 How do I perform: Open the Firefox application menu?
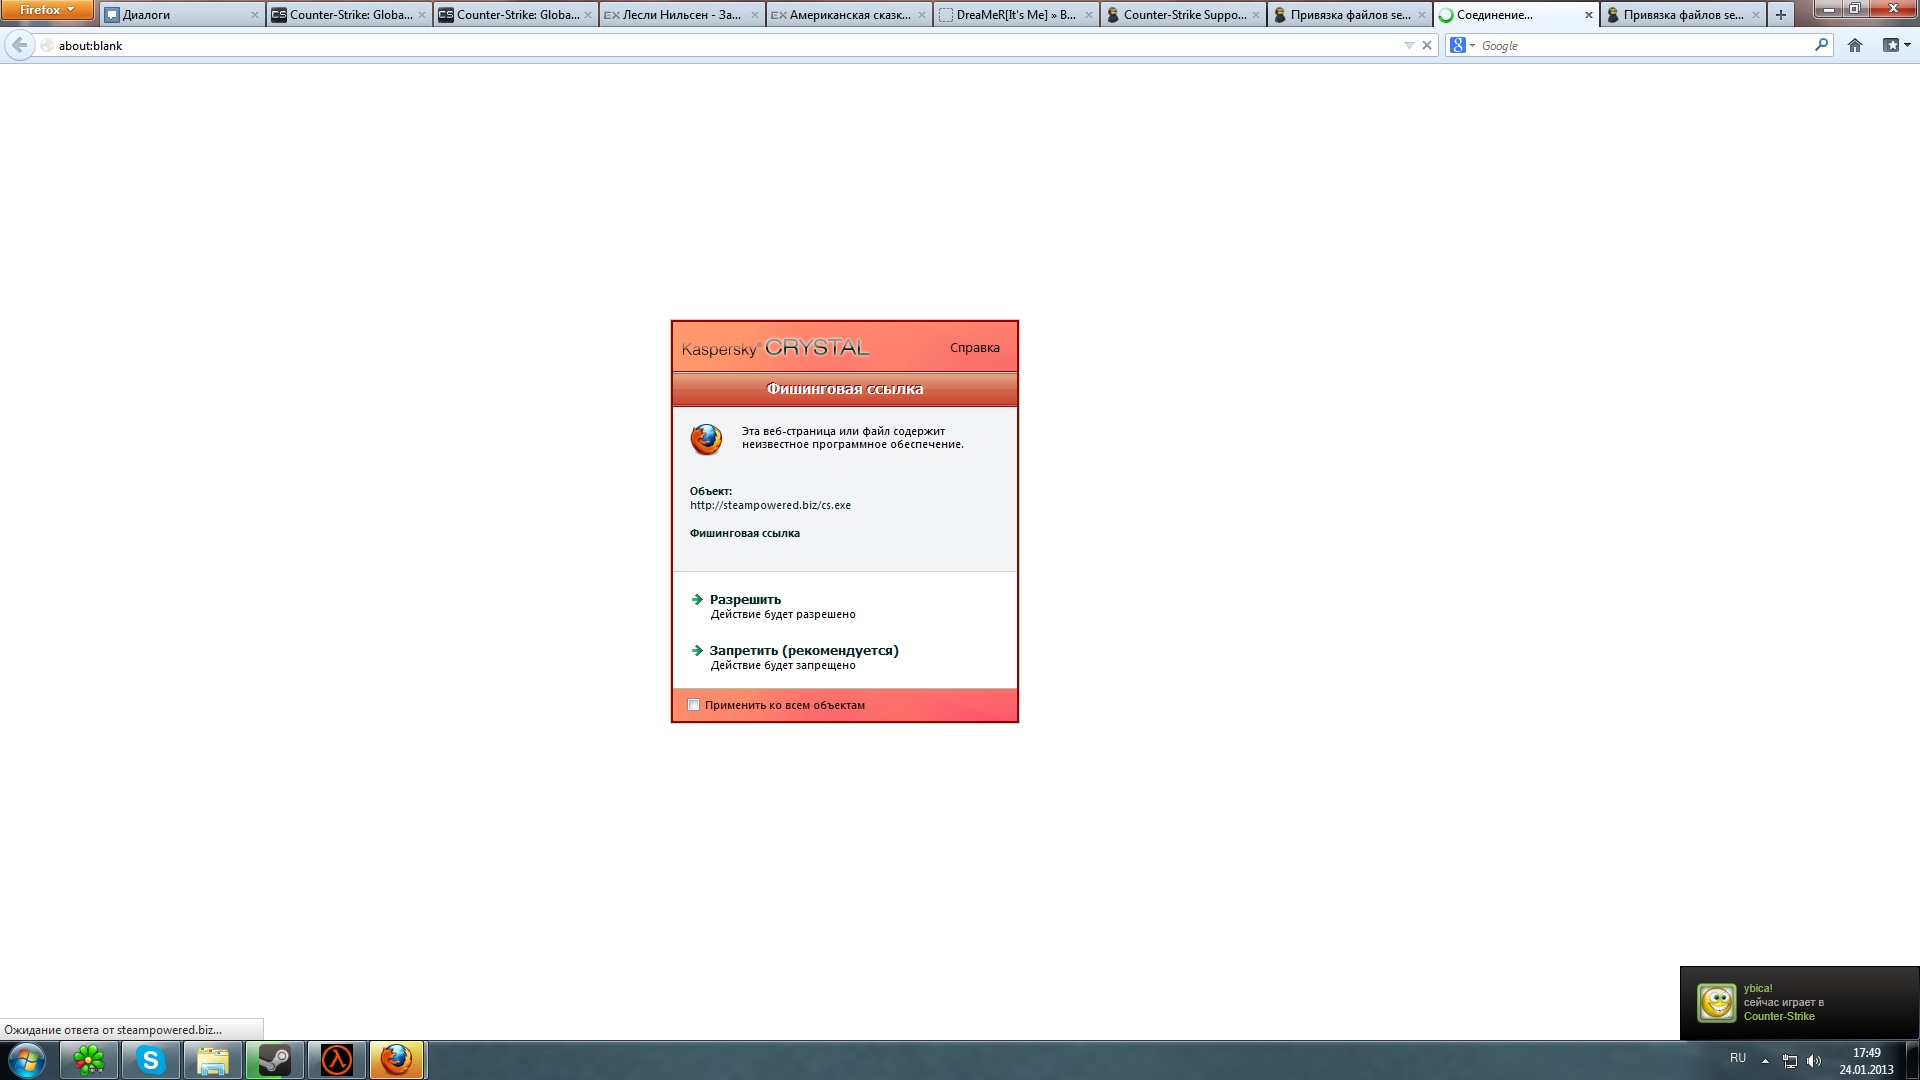(x=47, y=10)
